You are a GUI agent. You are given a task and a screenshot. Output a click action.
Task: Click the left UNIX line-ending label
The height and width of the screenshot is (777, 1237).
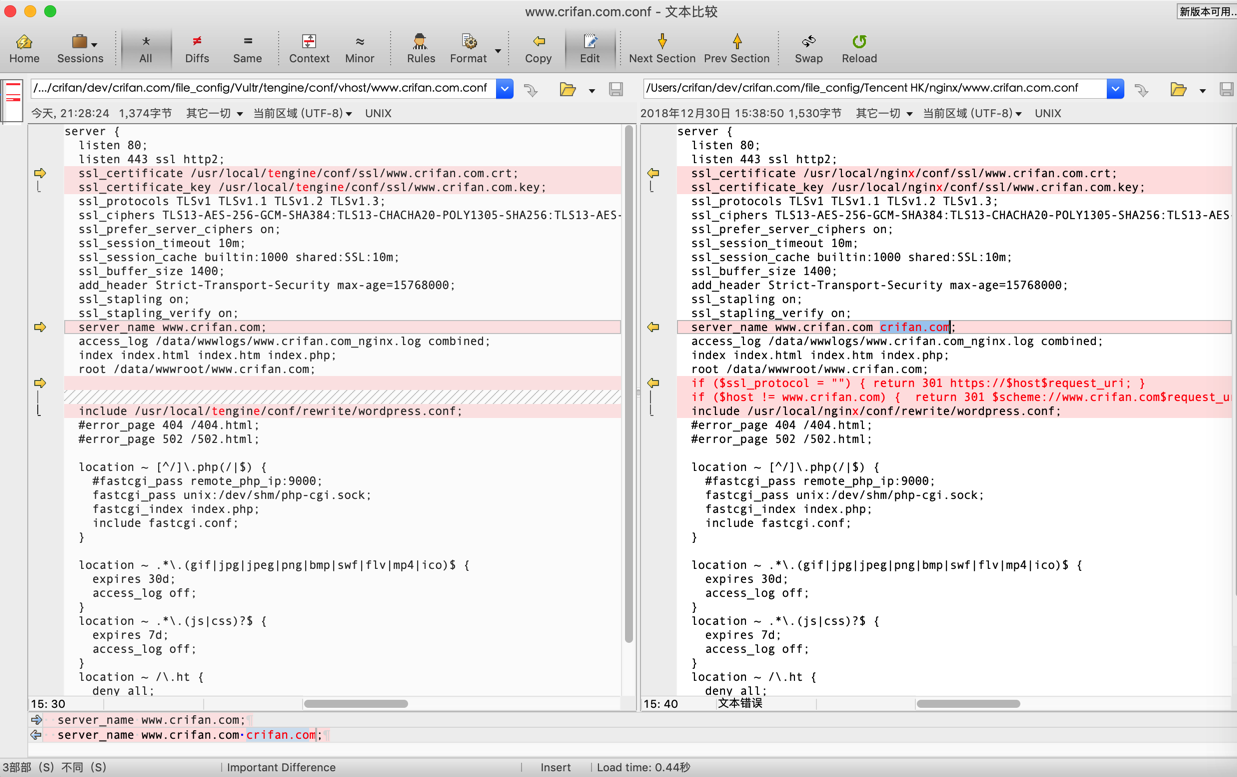(x=378, y=114)
